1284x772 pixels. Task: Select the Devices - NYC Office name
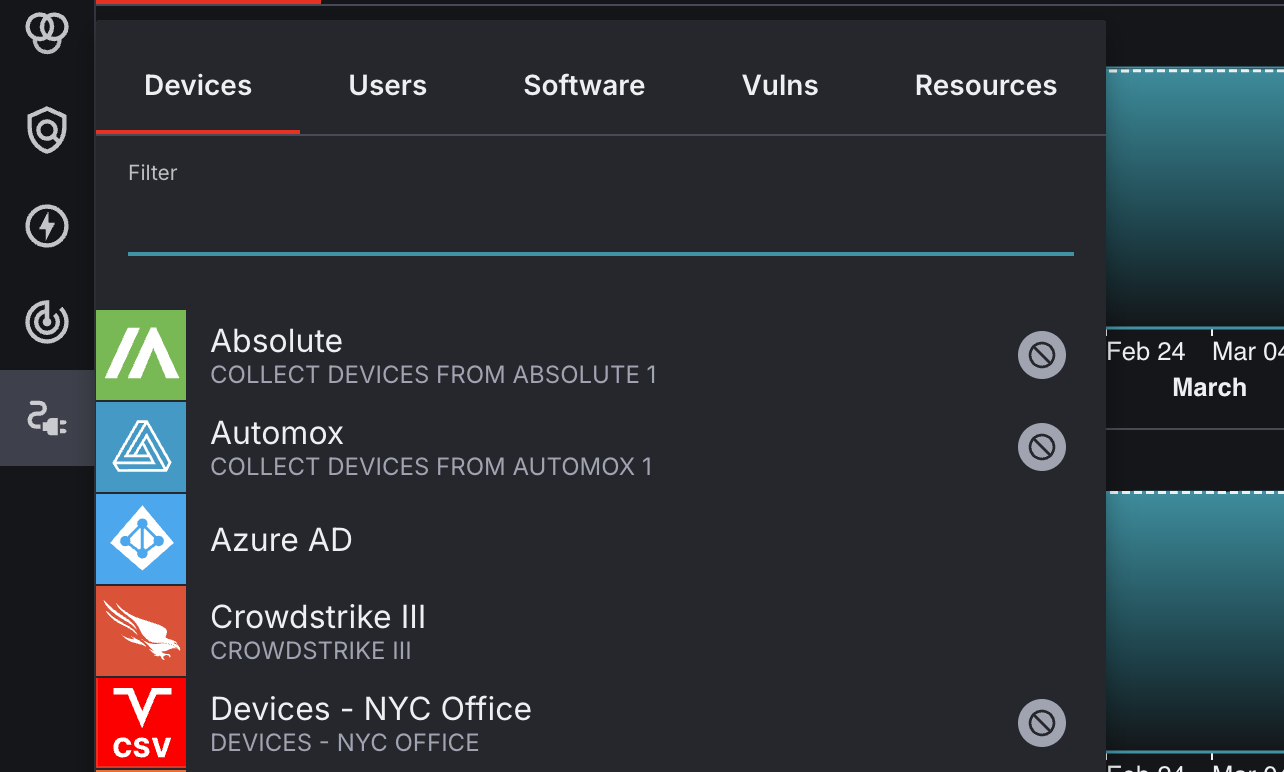[371, 709]
